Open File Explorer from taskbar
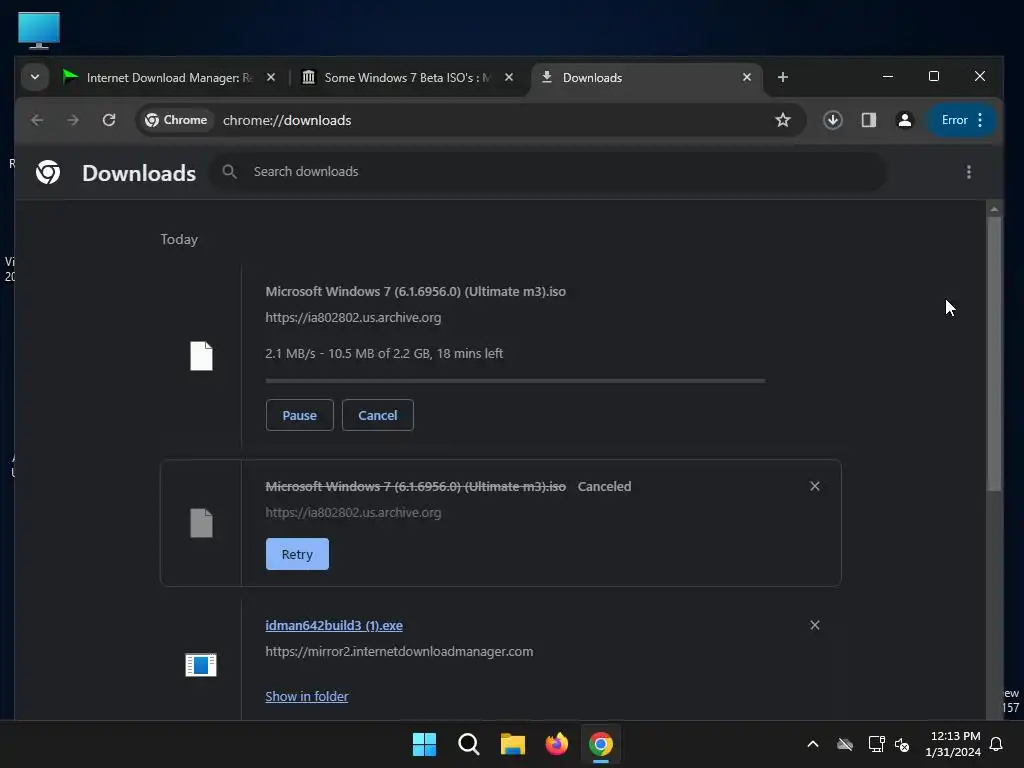 pyautogui.click(x=513, y=744)
